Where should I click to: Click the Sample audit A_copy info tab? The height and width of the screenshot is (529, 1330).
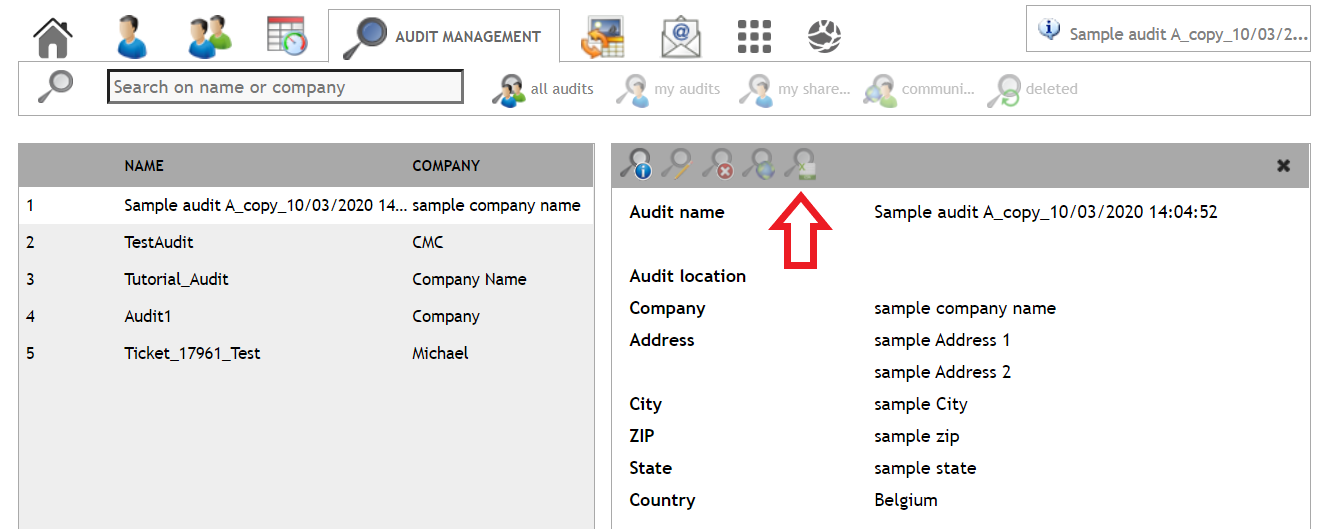click(x=1168, y=29)
